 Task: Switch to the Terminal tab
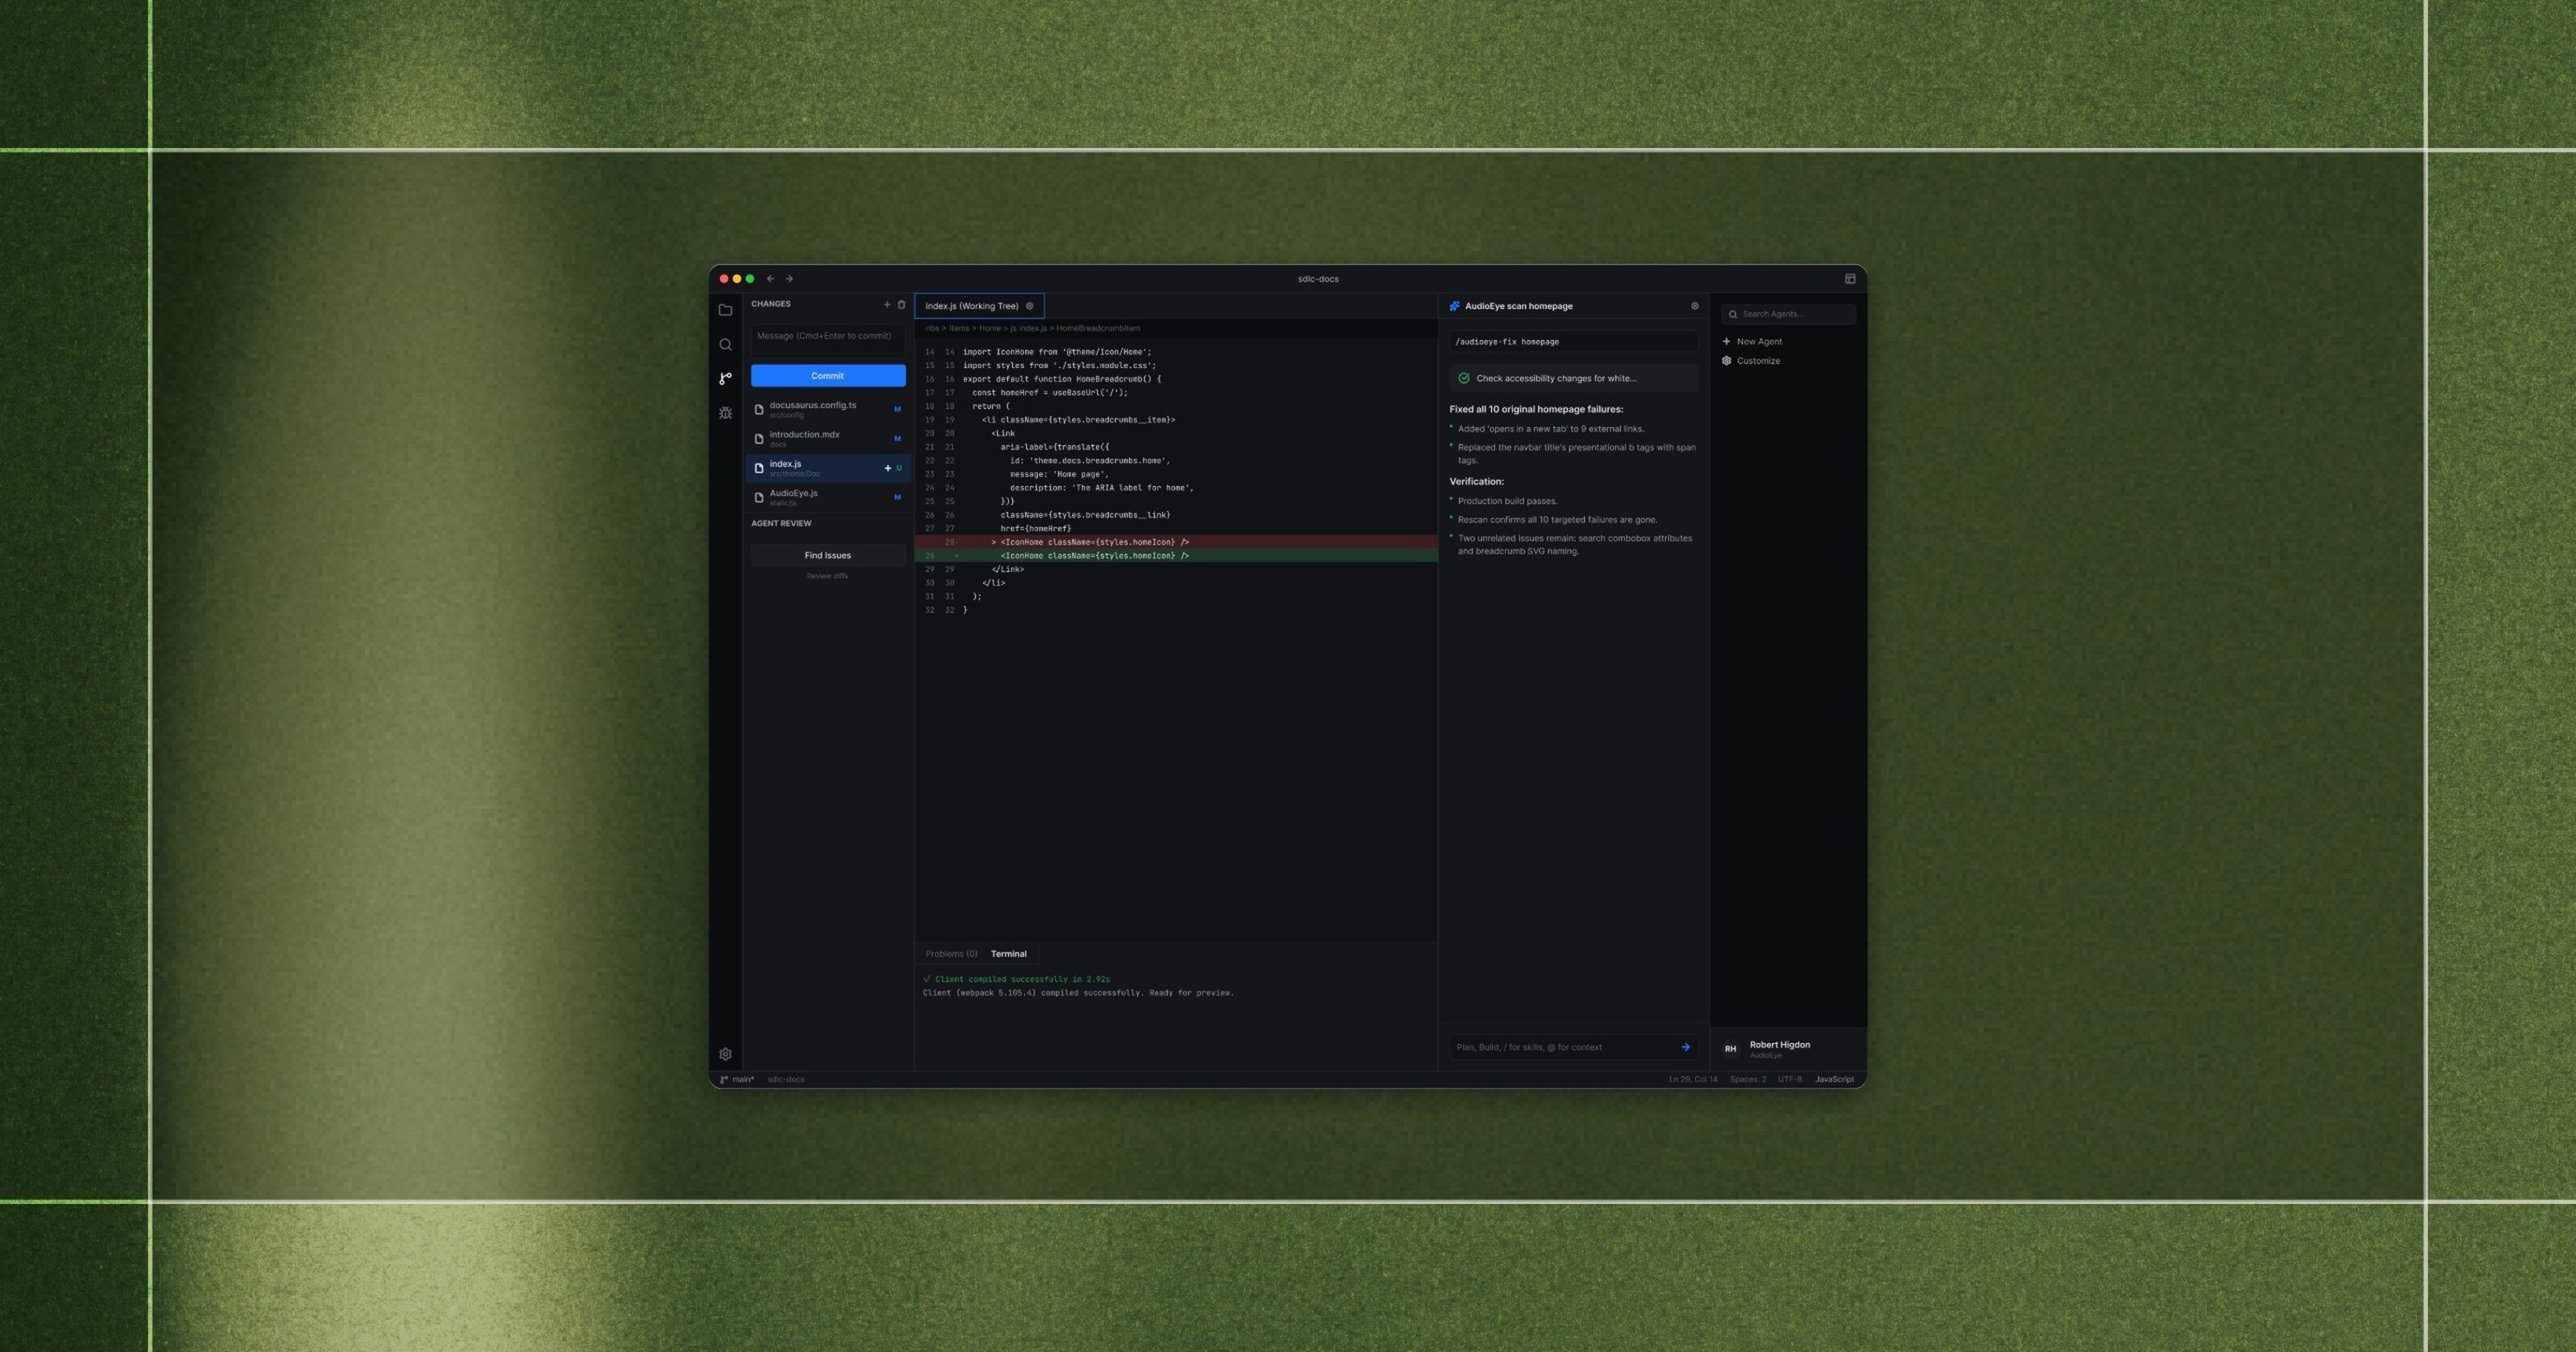(1008, 954)
